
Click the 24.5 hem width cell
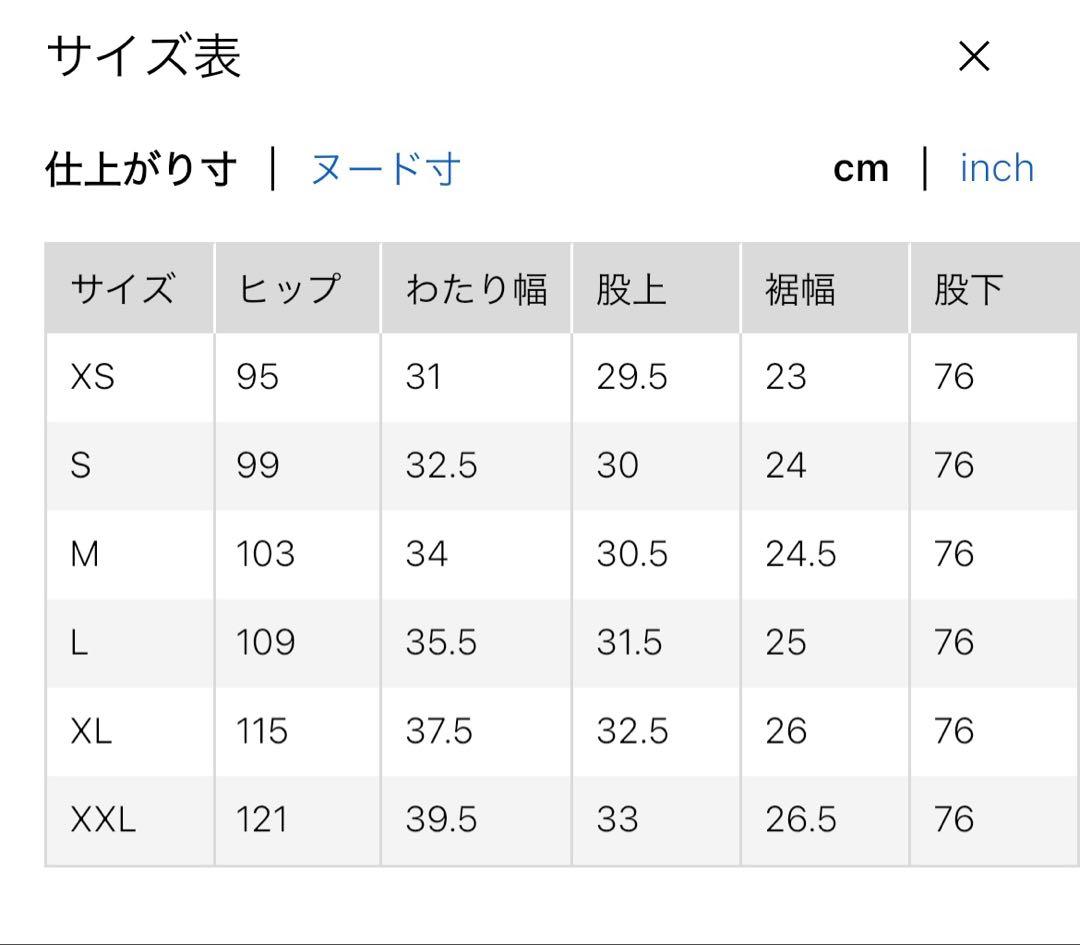click(800, 553)
